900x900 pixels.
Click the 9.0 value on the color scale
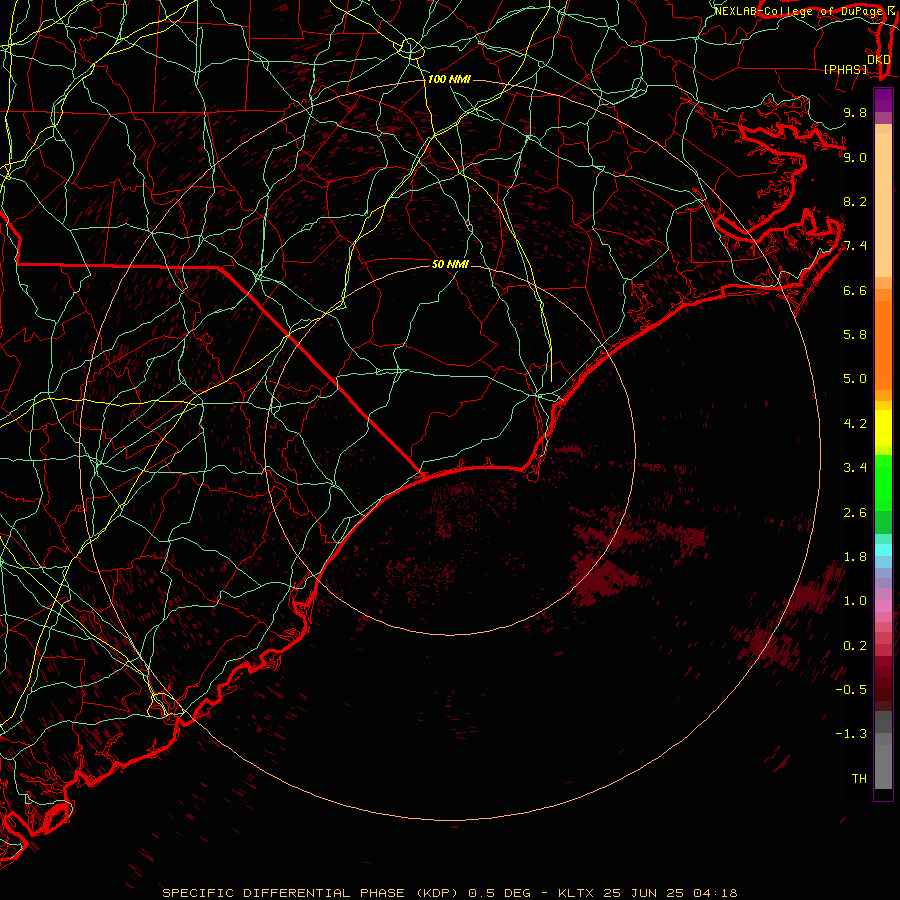(855, 157)
